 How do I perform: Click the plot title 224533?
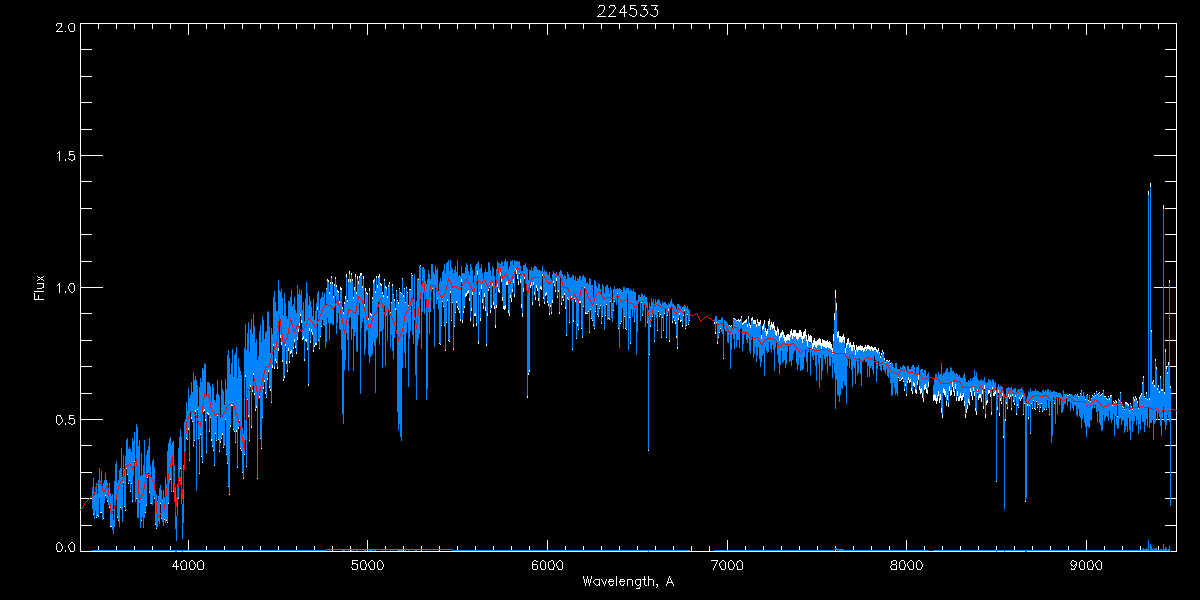(628, 11)
